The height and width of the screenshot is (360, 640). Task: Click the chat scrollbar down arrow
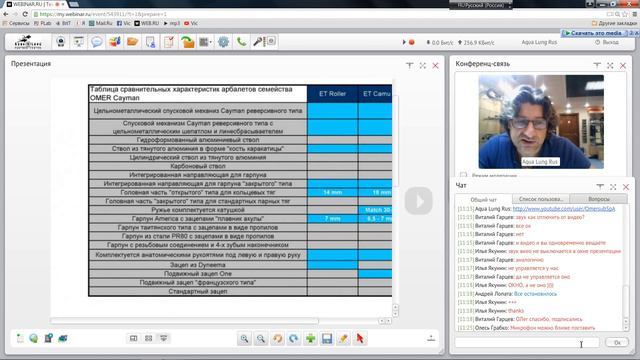pos(626,327)
